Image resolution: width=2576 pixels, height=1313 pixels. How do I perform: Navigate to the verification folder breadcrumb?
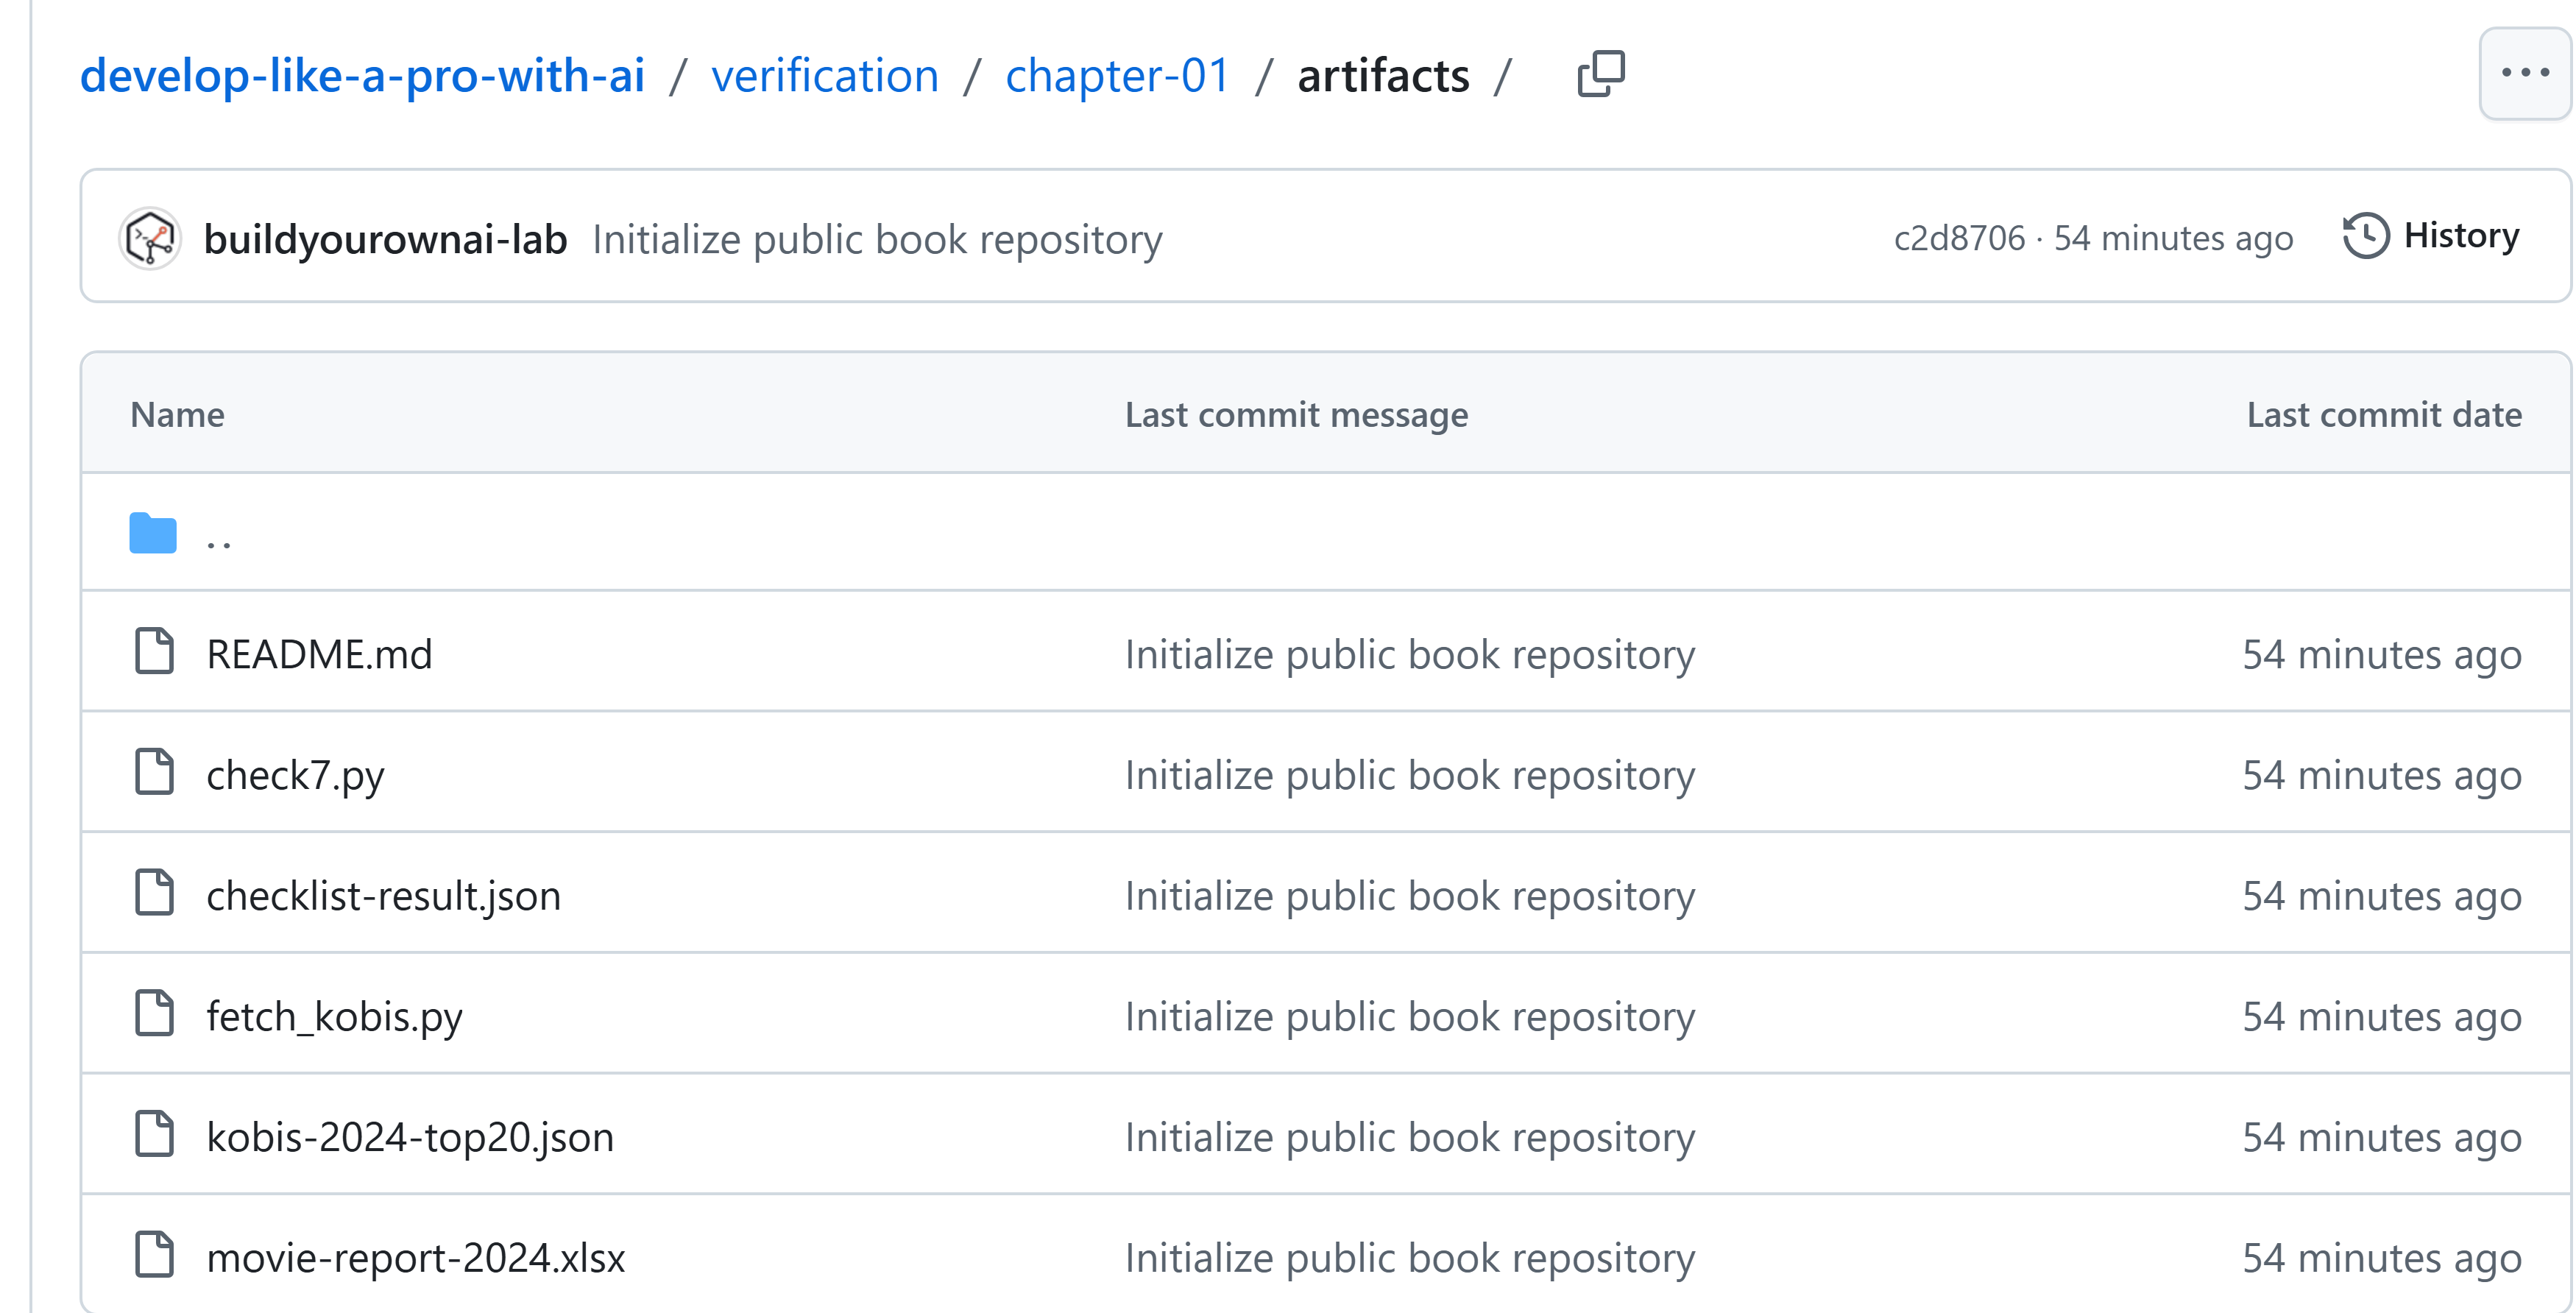click(x=825, y=75)
